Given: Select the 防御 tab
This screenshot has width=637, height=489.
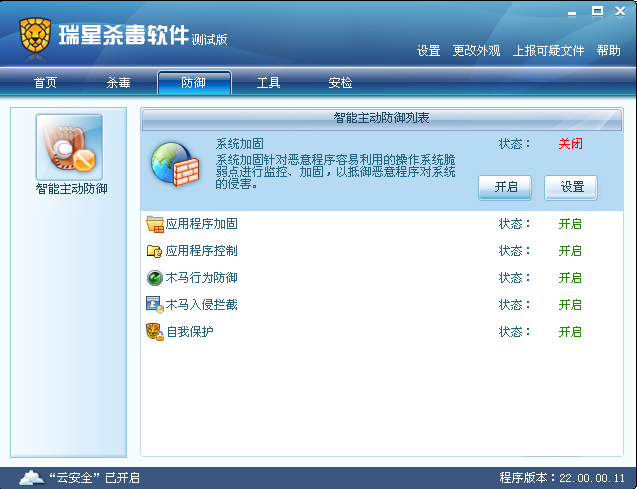Looking at the screenshot, I should 194,83.
